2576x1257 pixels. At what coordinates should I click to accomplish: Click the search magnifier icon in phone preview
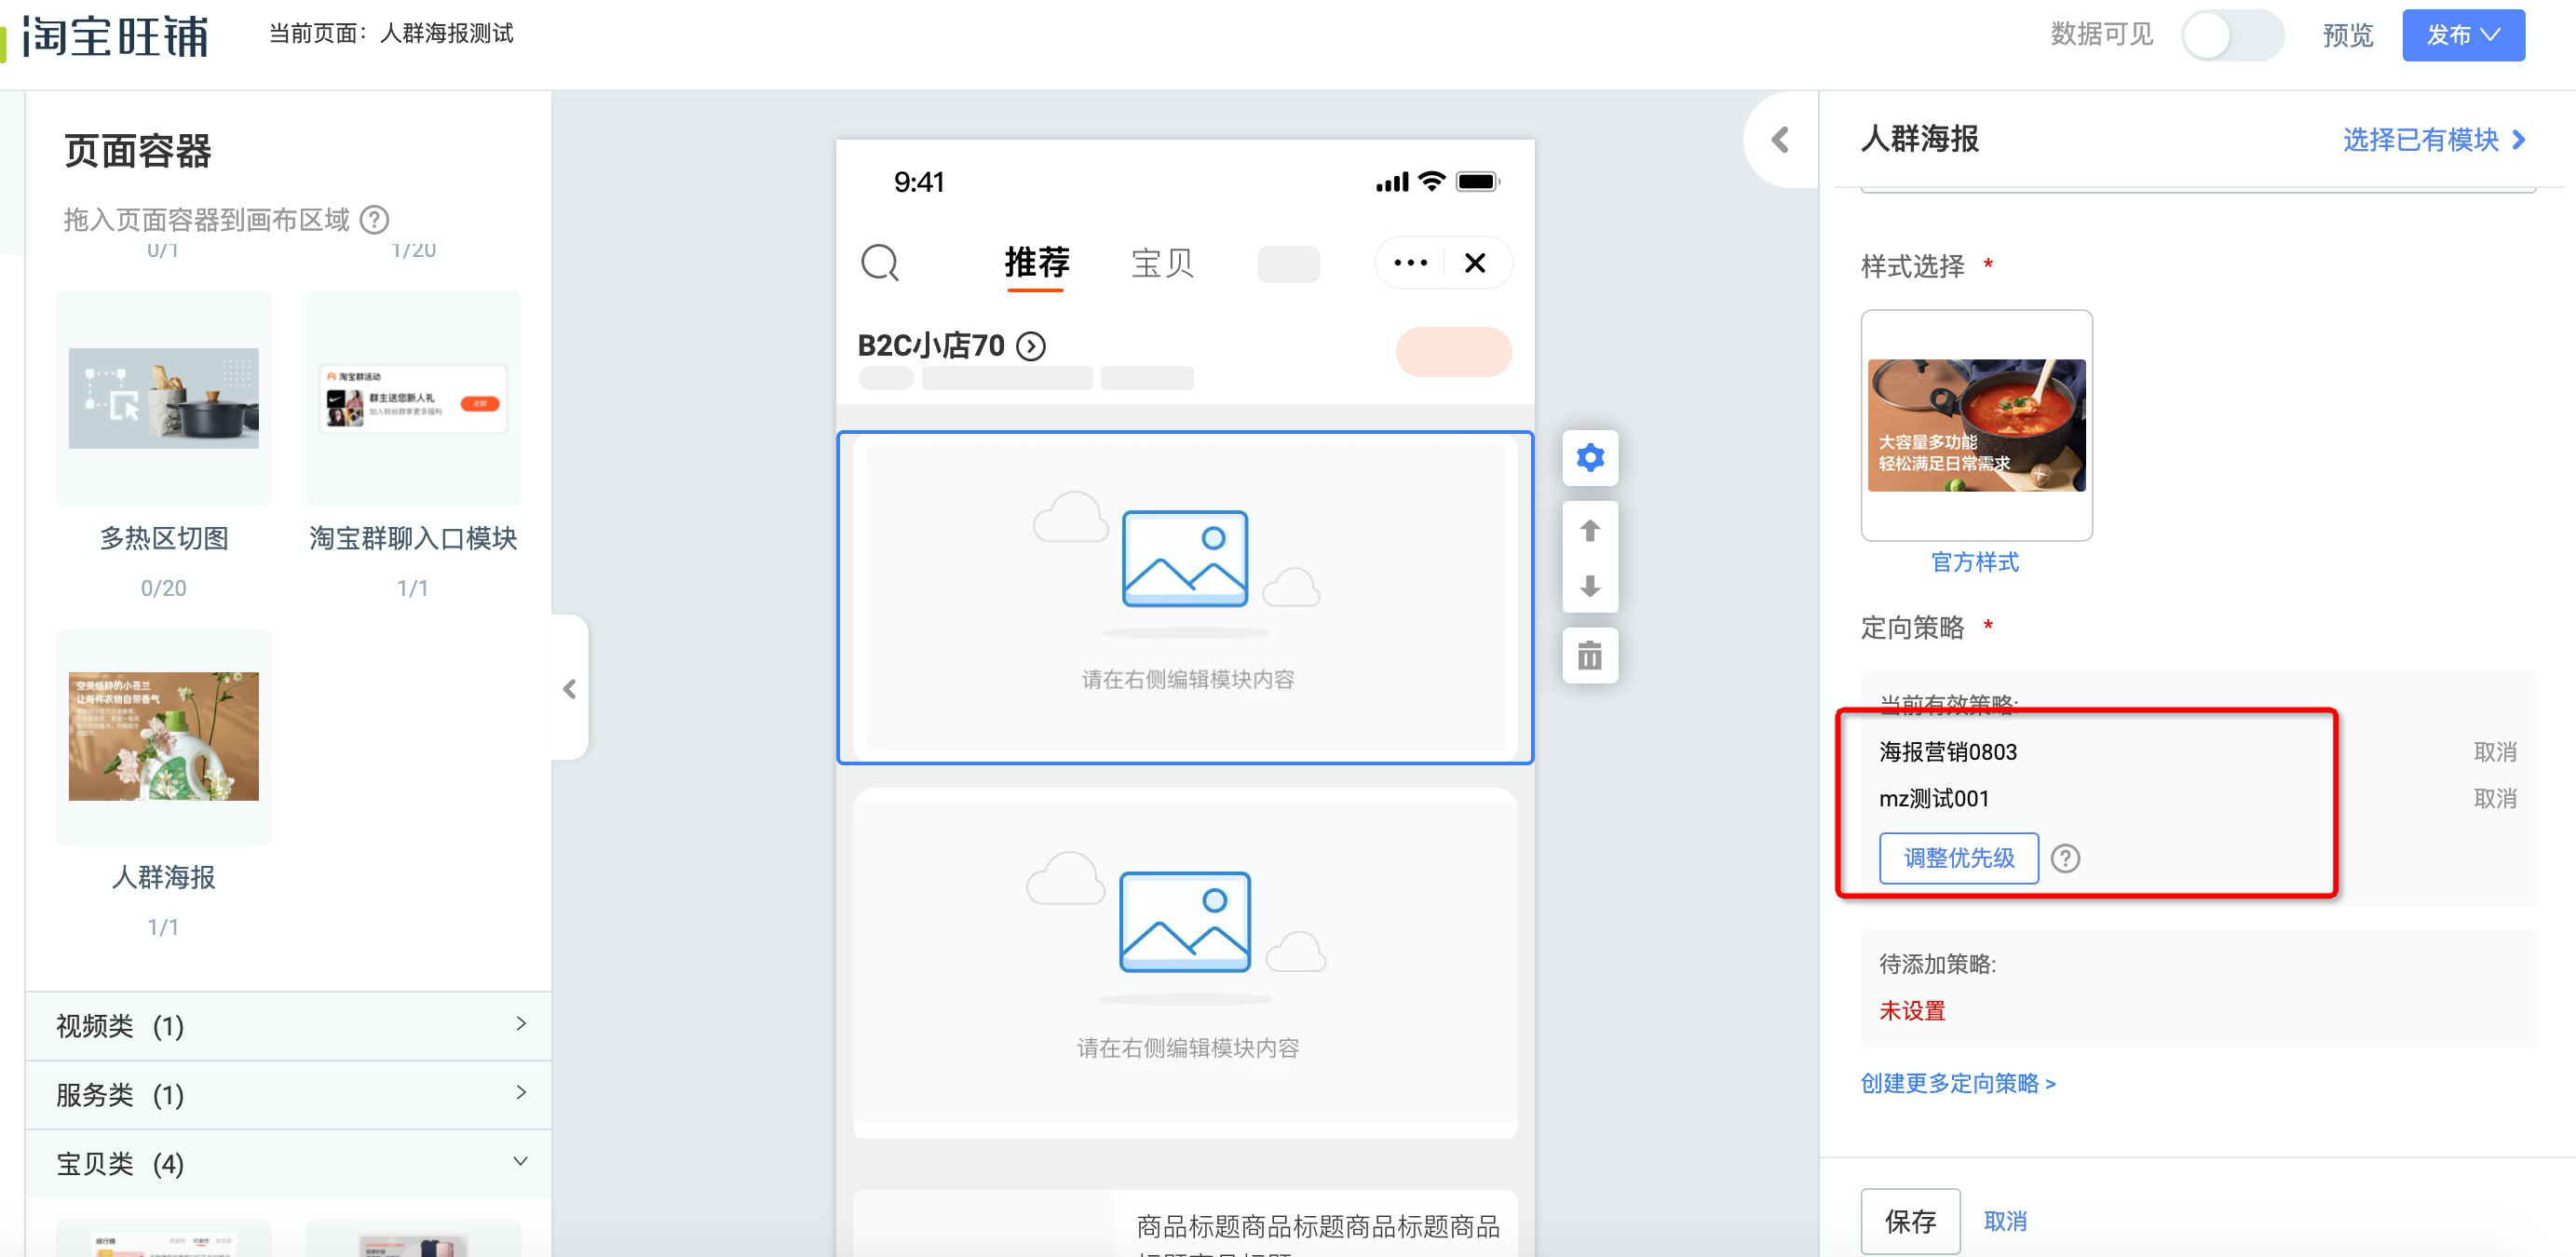point(880,263)
